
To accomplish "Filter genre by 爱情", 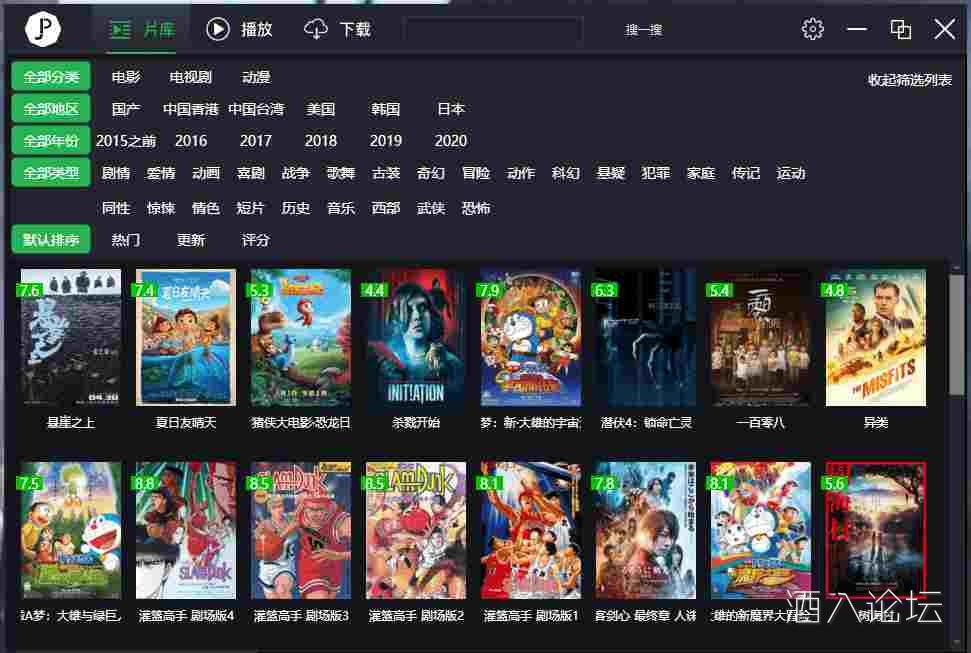I will pyautogui.click(x=161, y=173).
